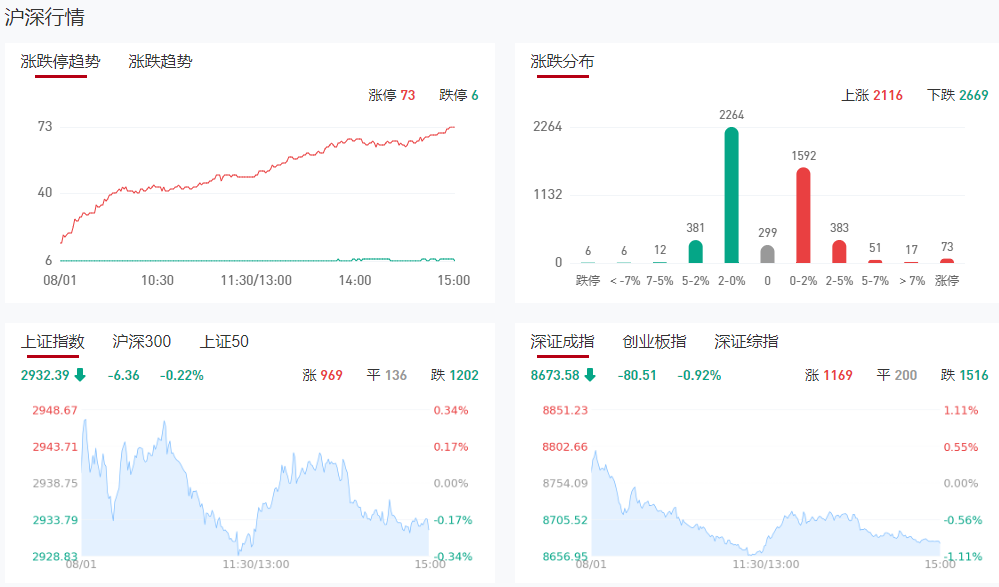This screenshot has width=999, height=587.
Task: Click the 跌停 6 count above the trend chart
Action: point(459,95)
